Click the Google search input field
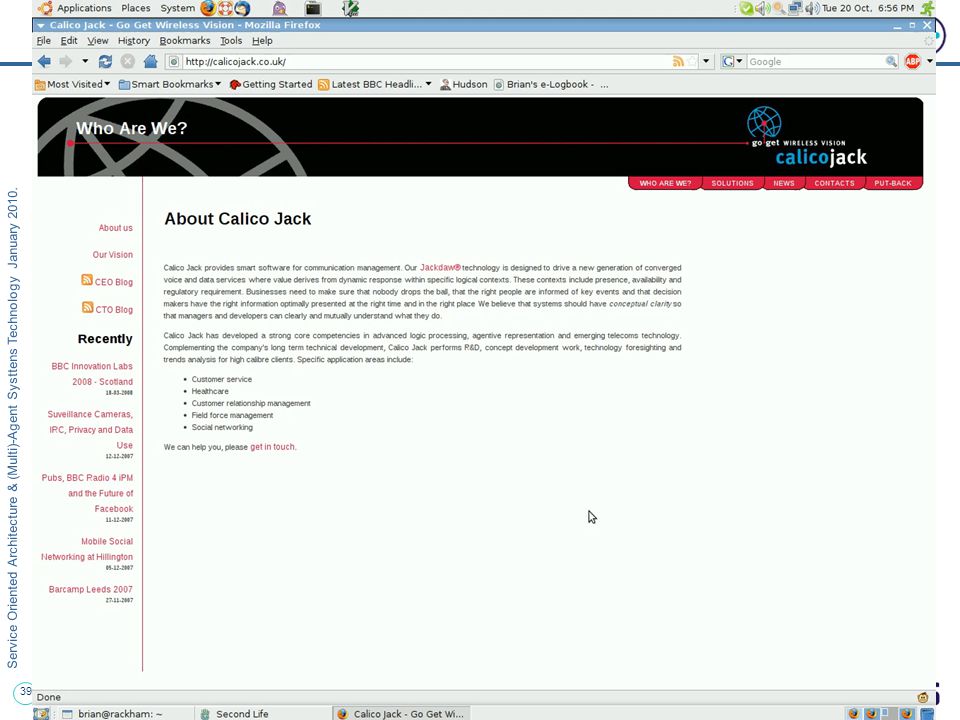This screenshot has height=720, width=960. [816, 62]
